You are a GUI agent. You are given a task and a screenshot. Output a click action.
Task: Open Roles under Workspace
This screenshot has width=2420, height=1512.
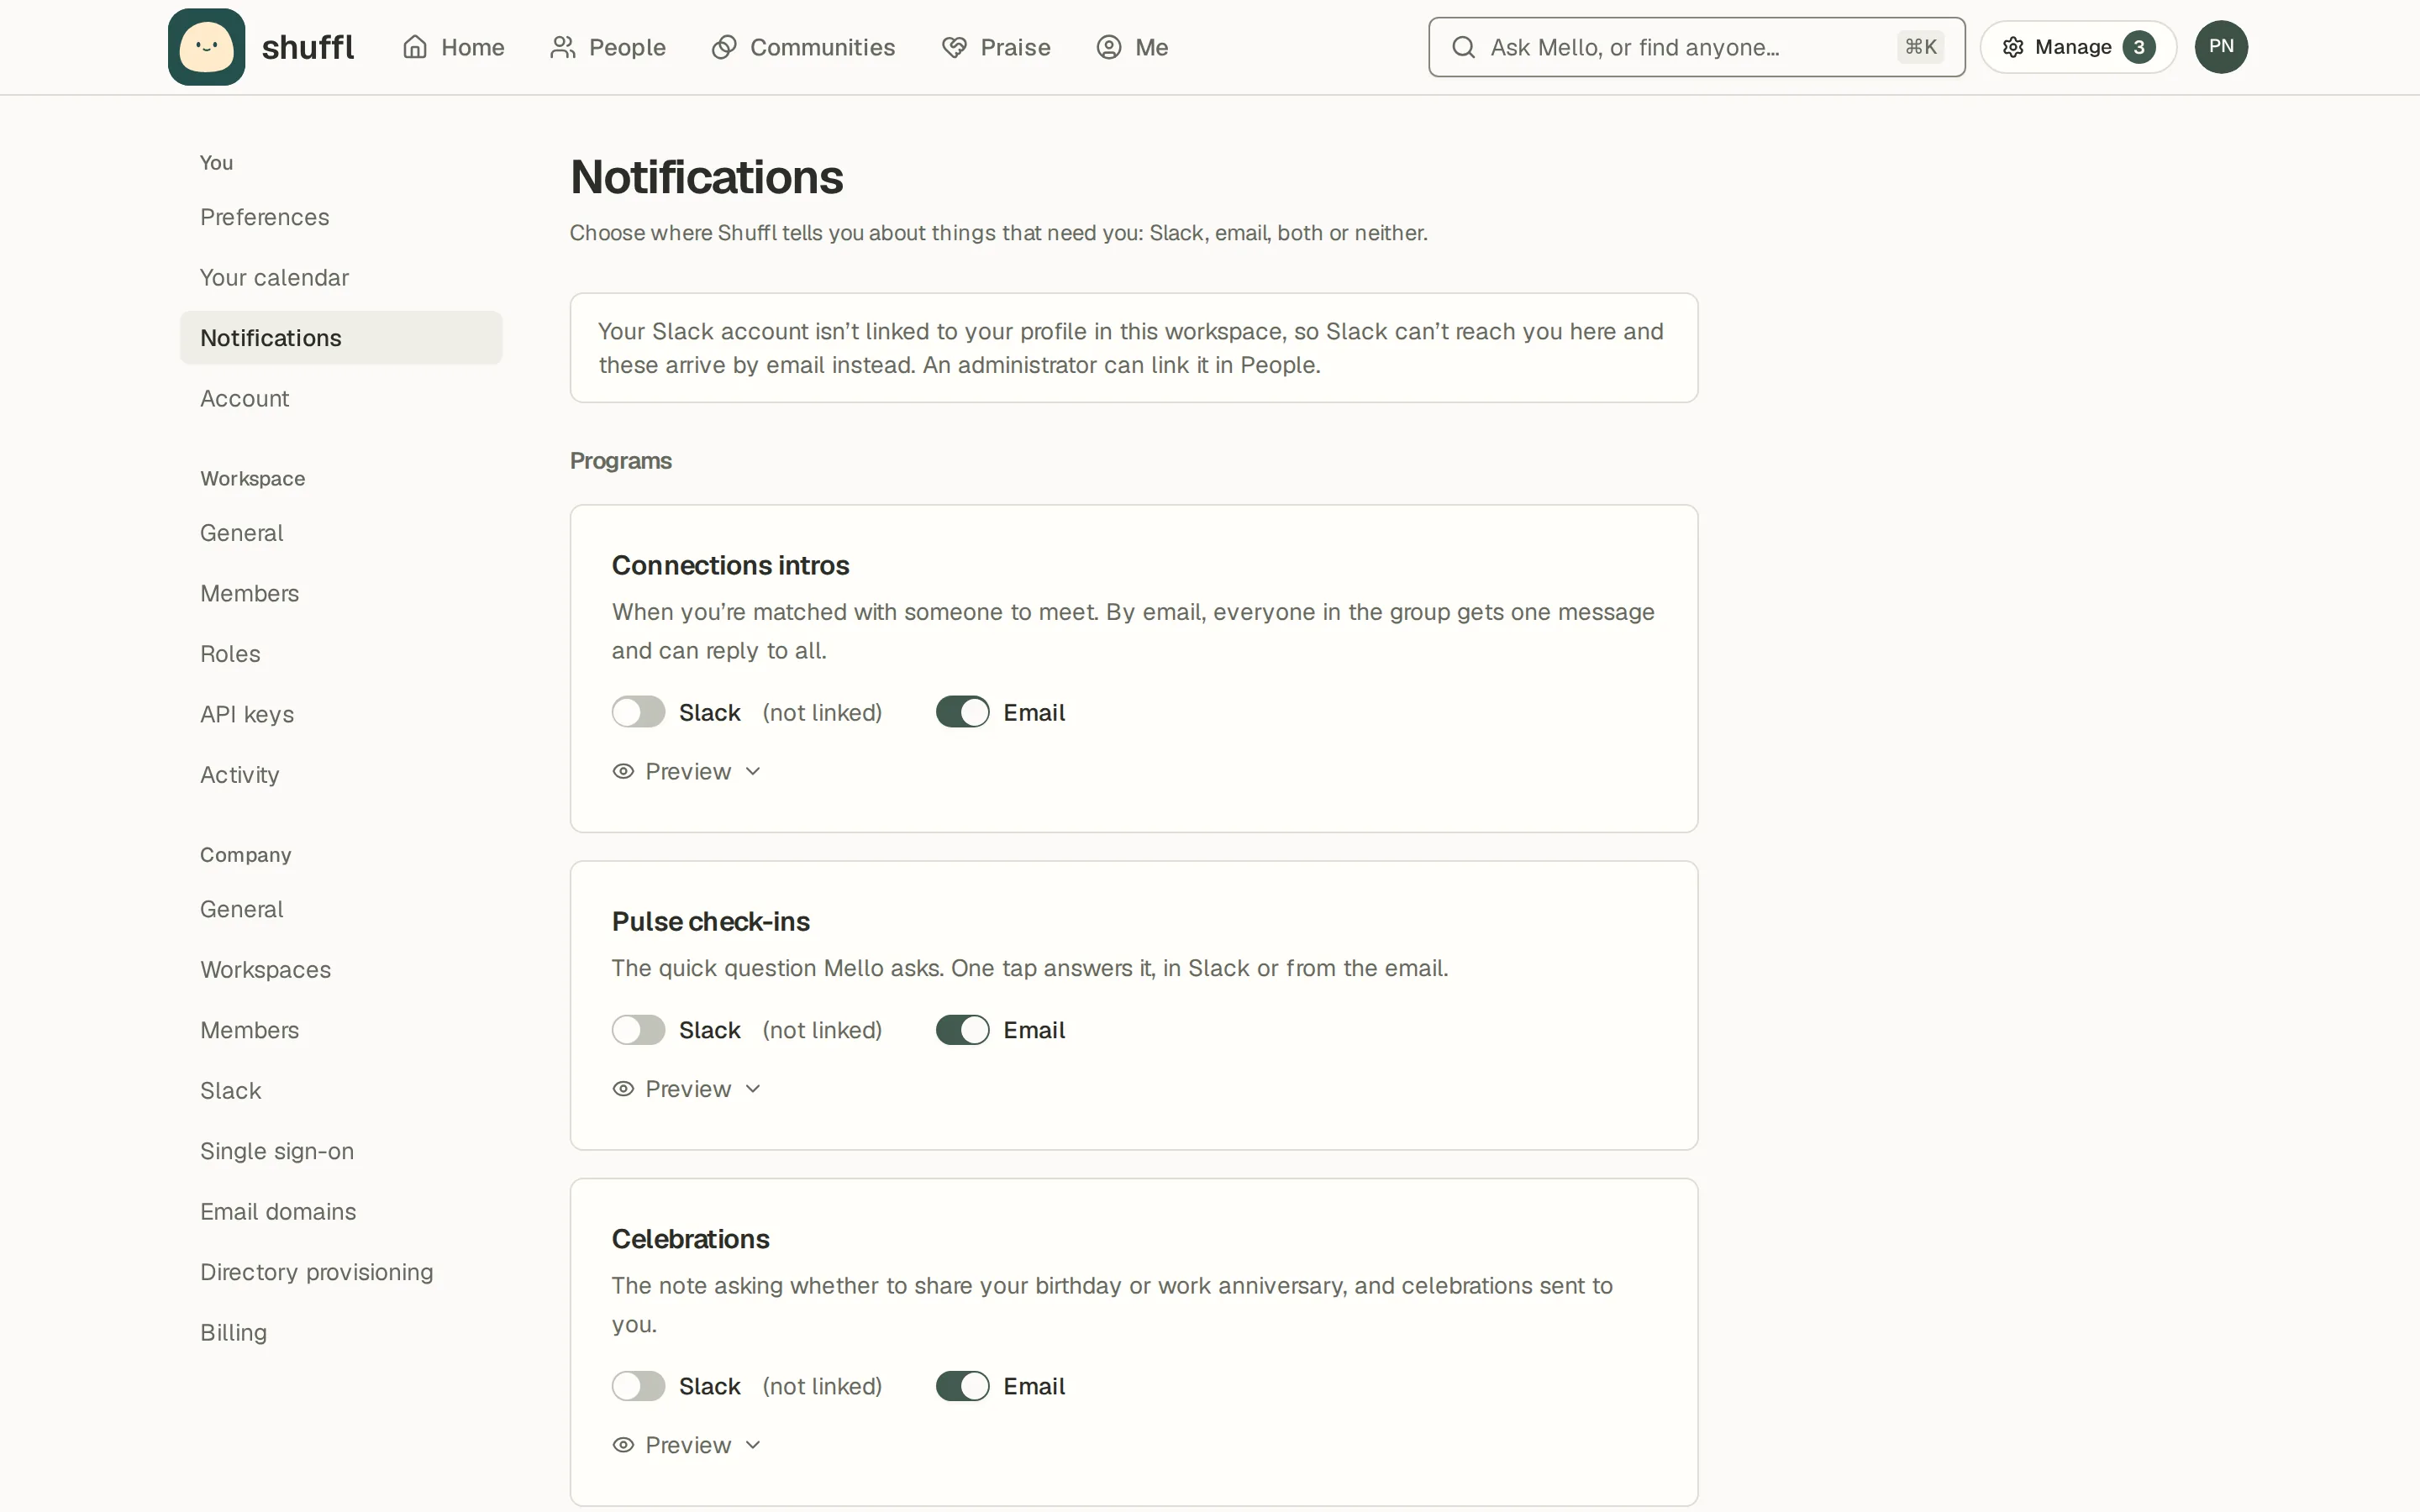click(x=341, y=654)
